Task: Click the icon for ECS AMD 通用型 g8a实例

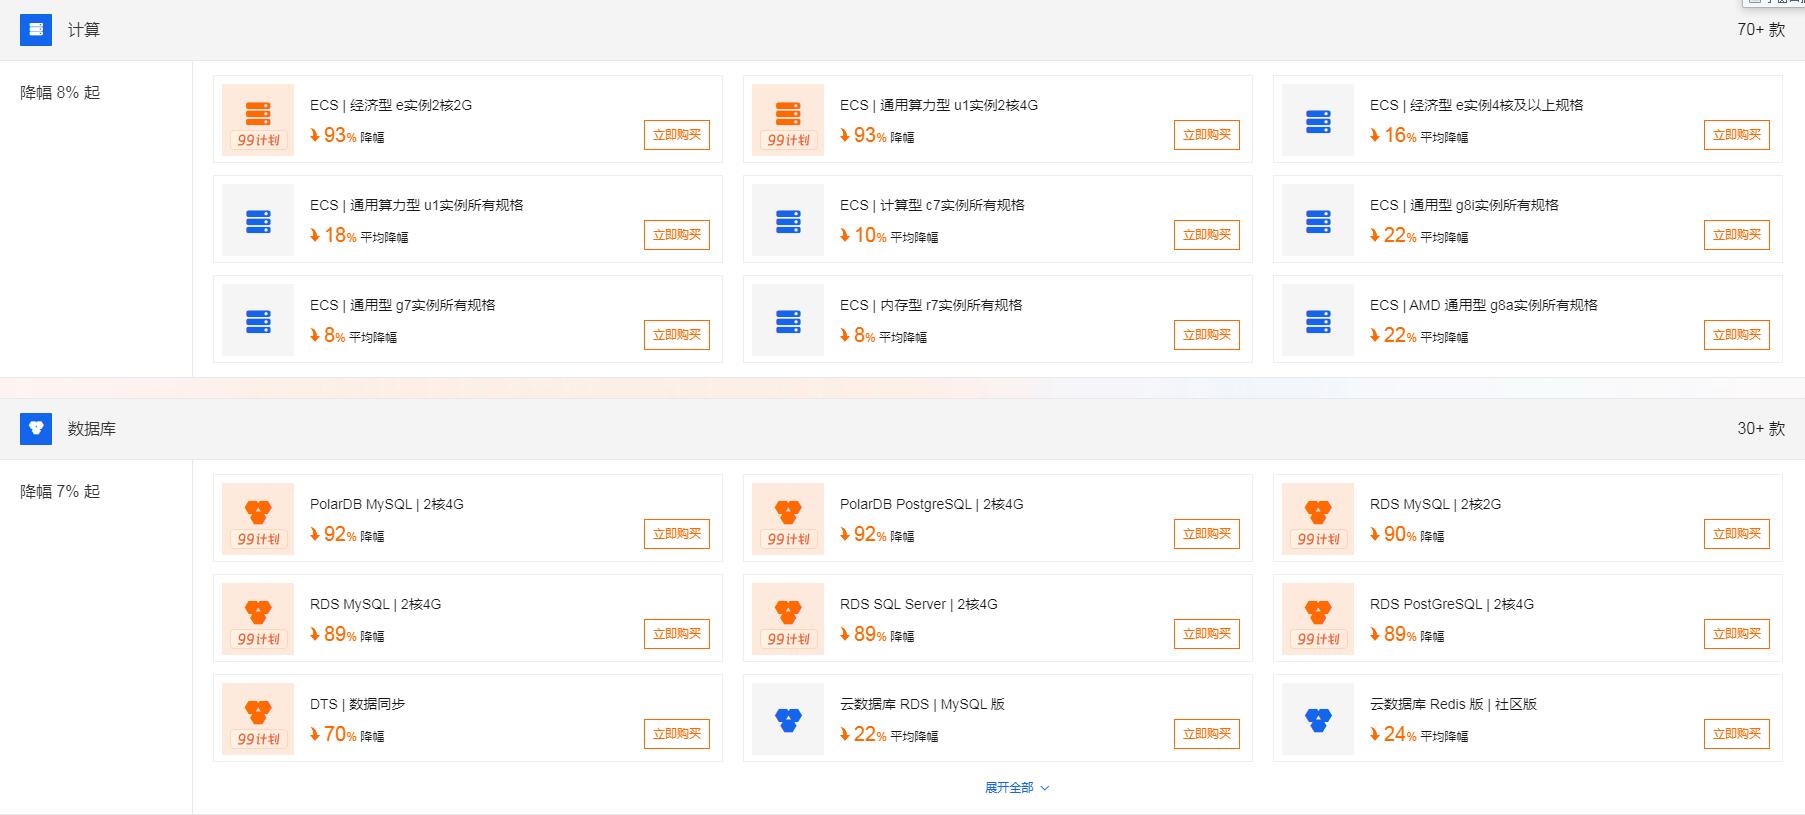Action: point(1318,319)
